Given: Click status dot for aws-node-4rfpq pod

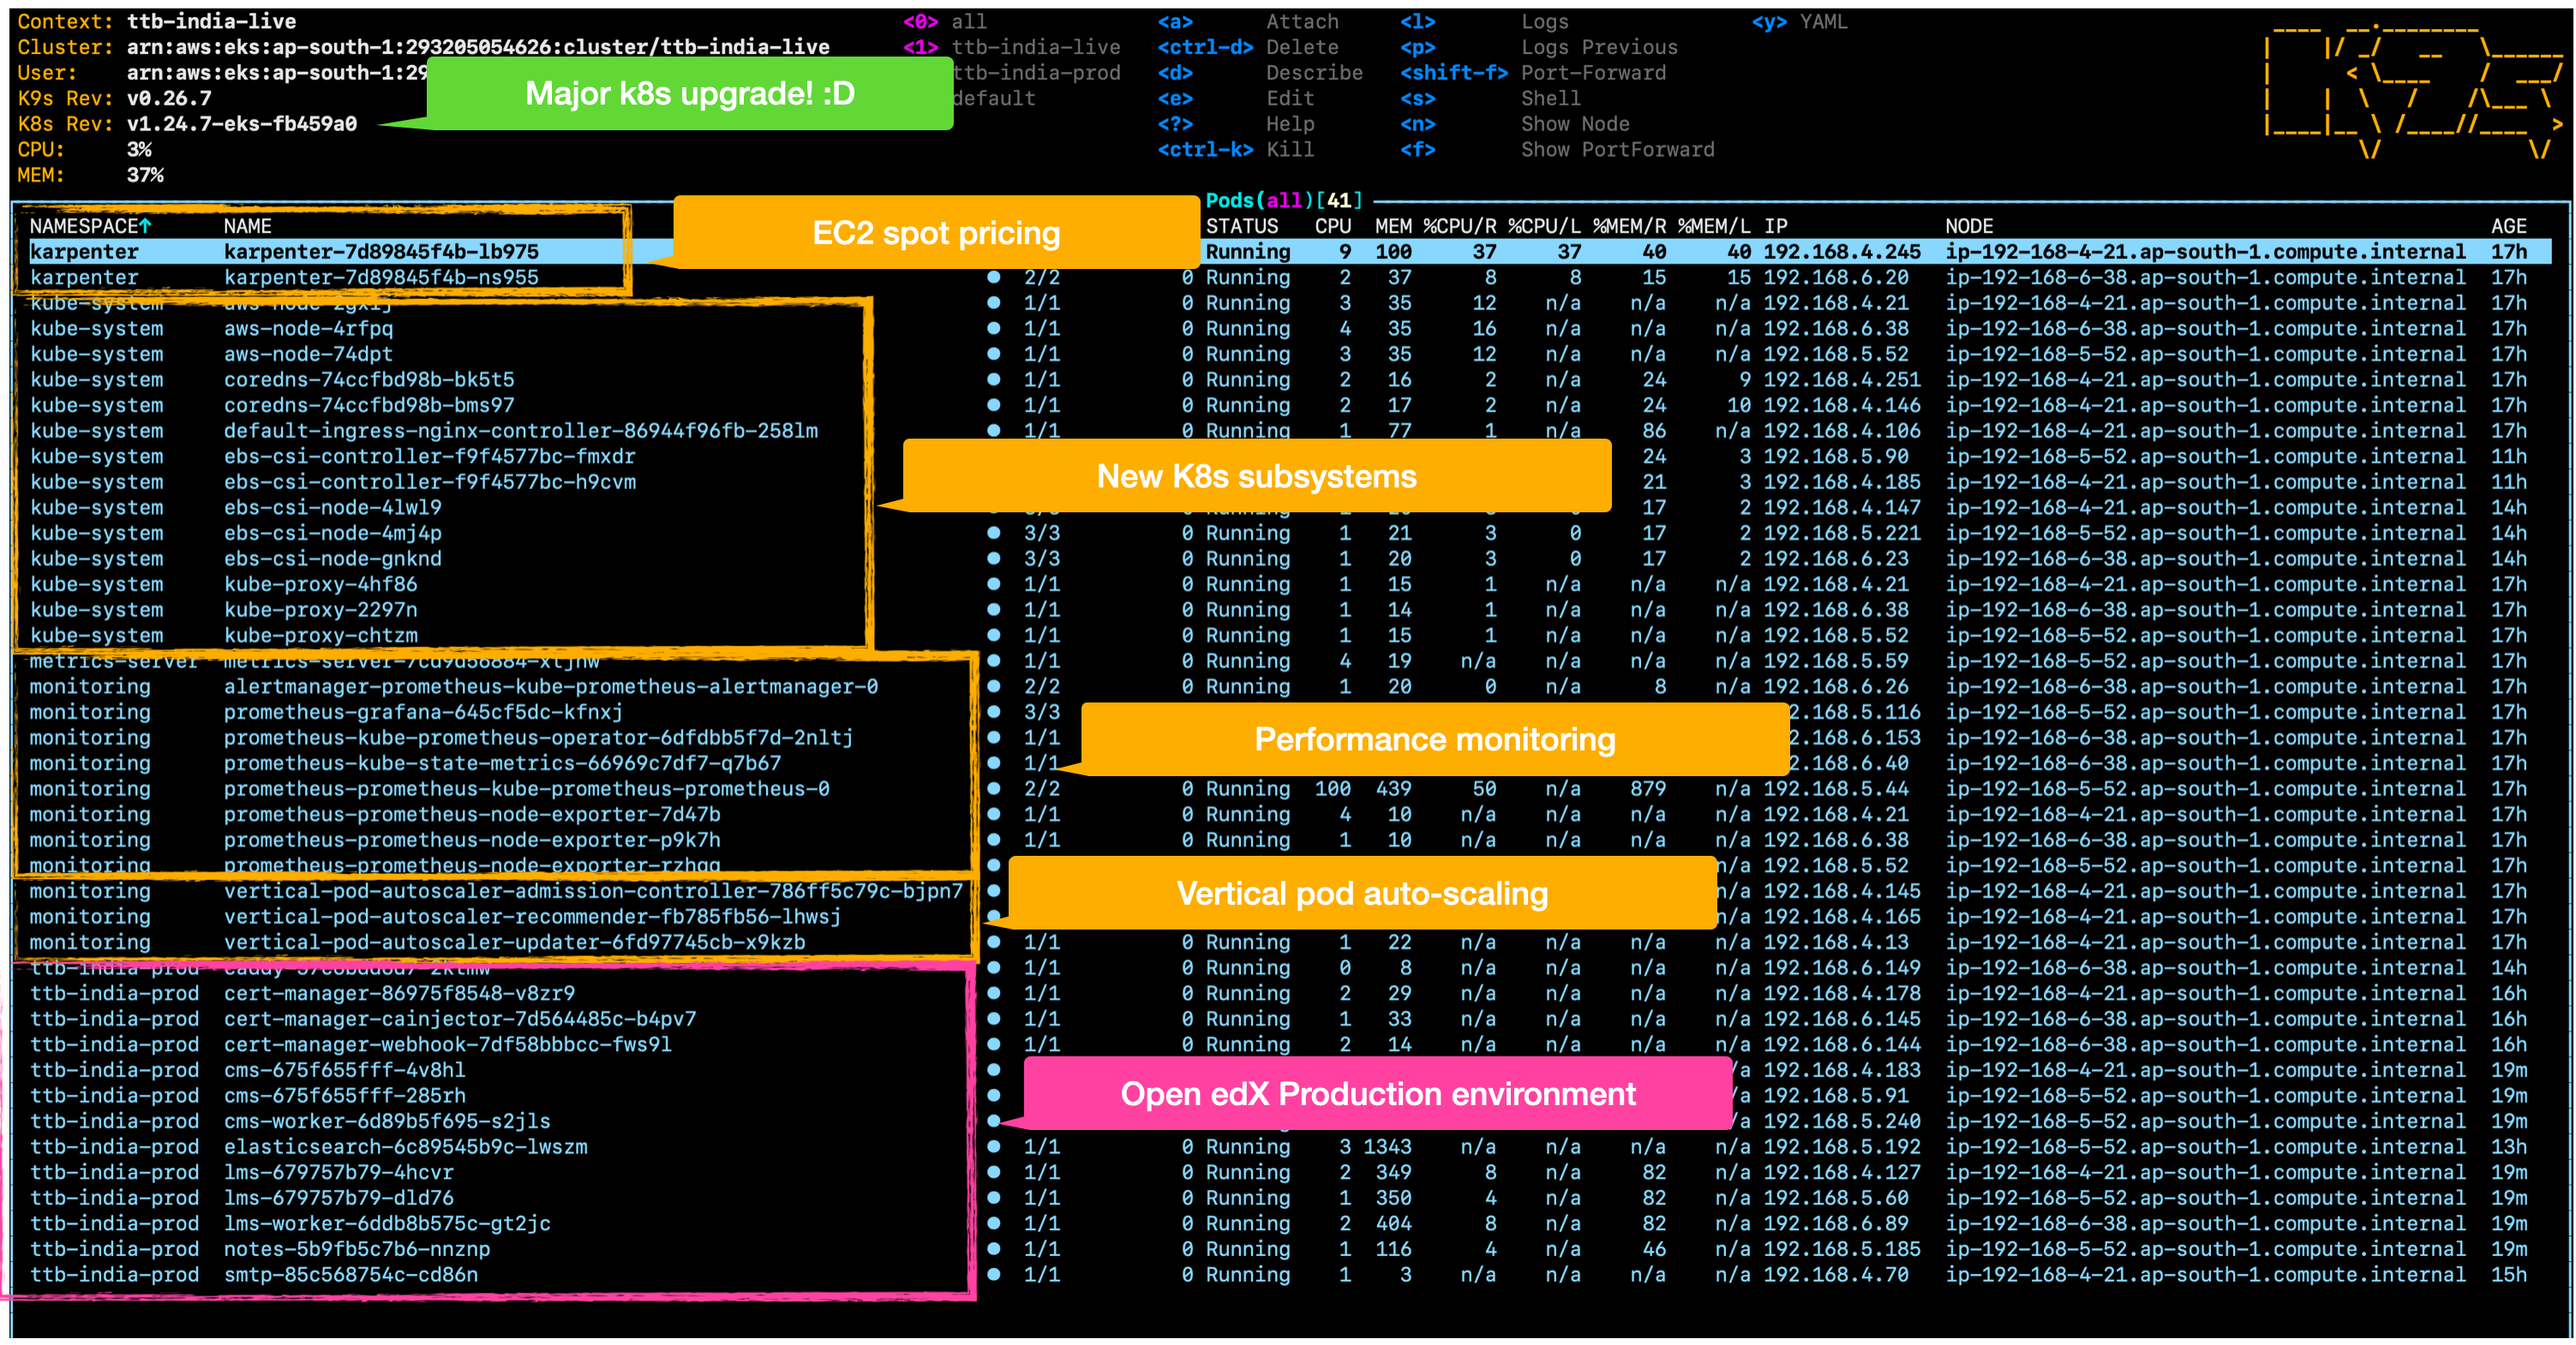Looking at the screenshot, I should (x=993, y=328).
